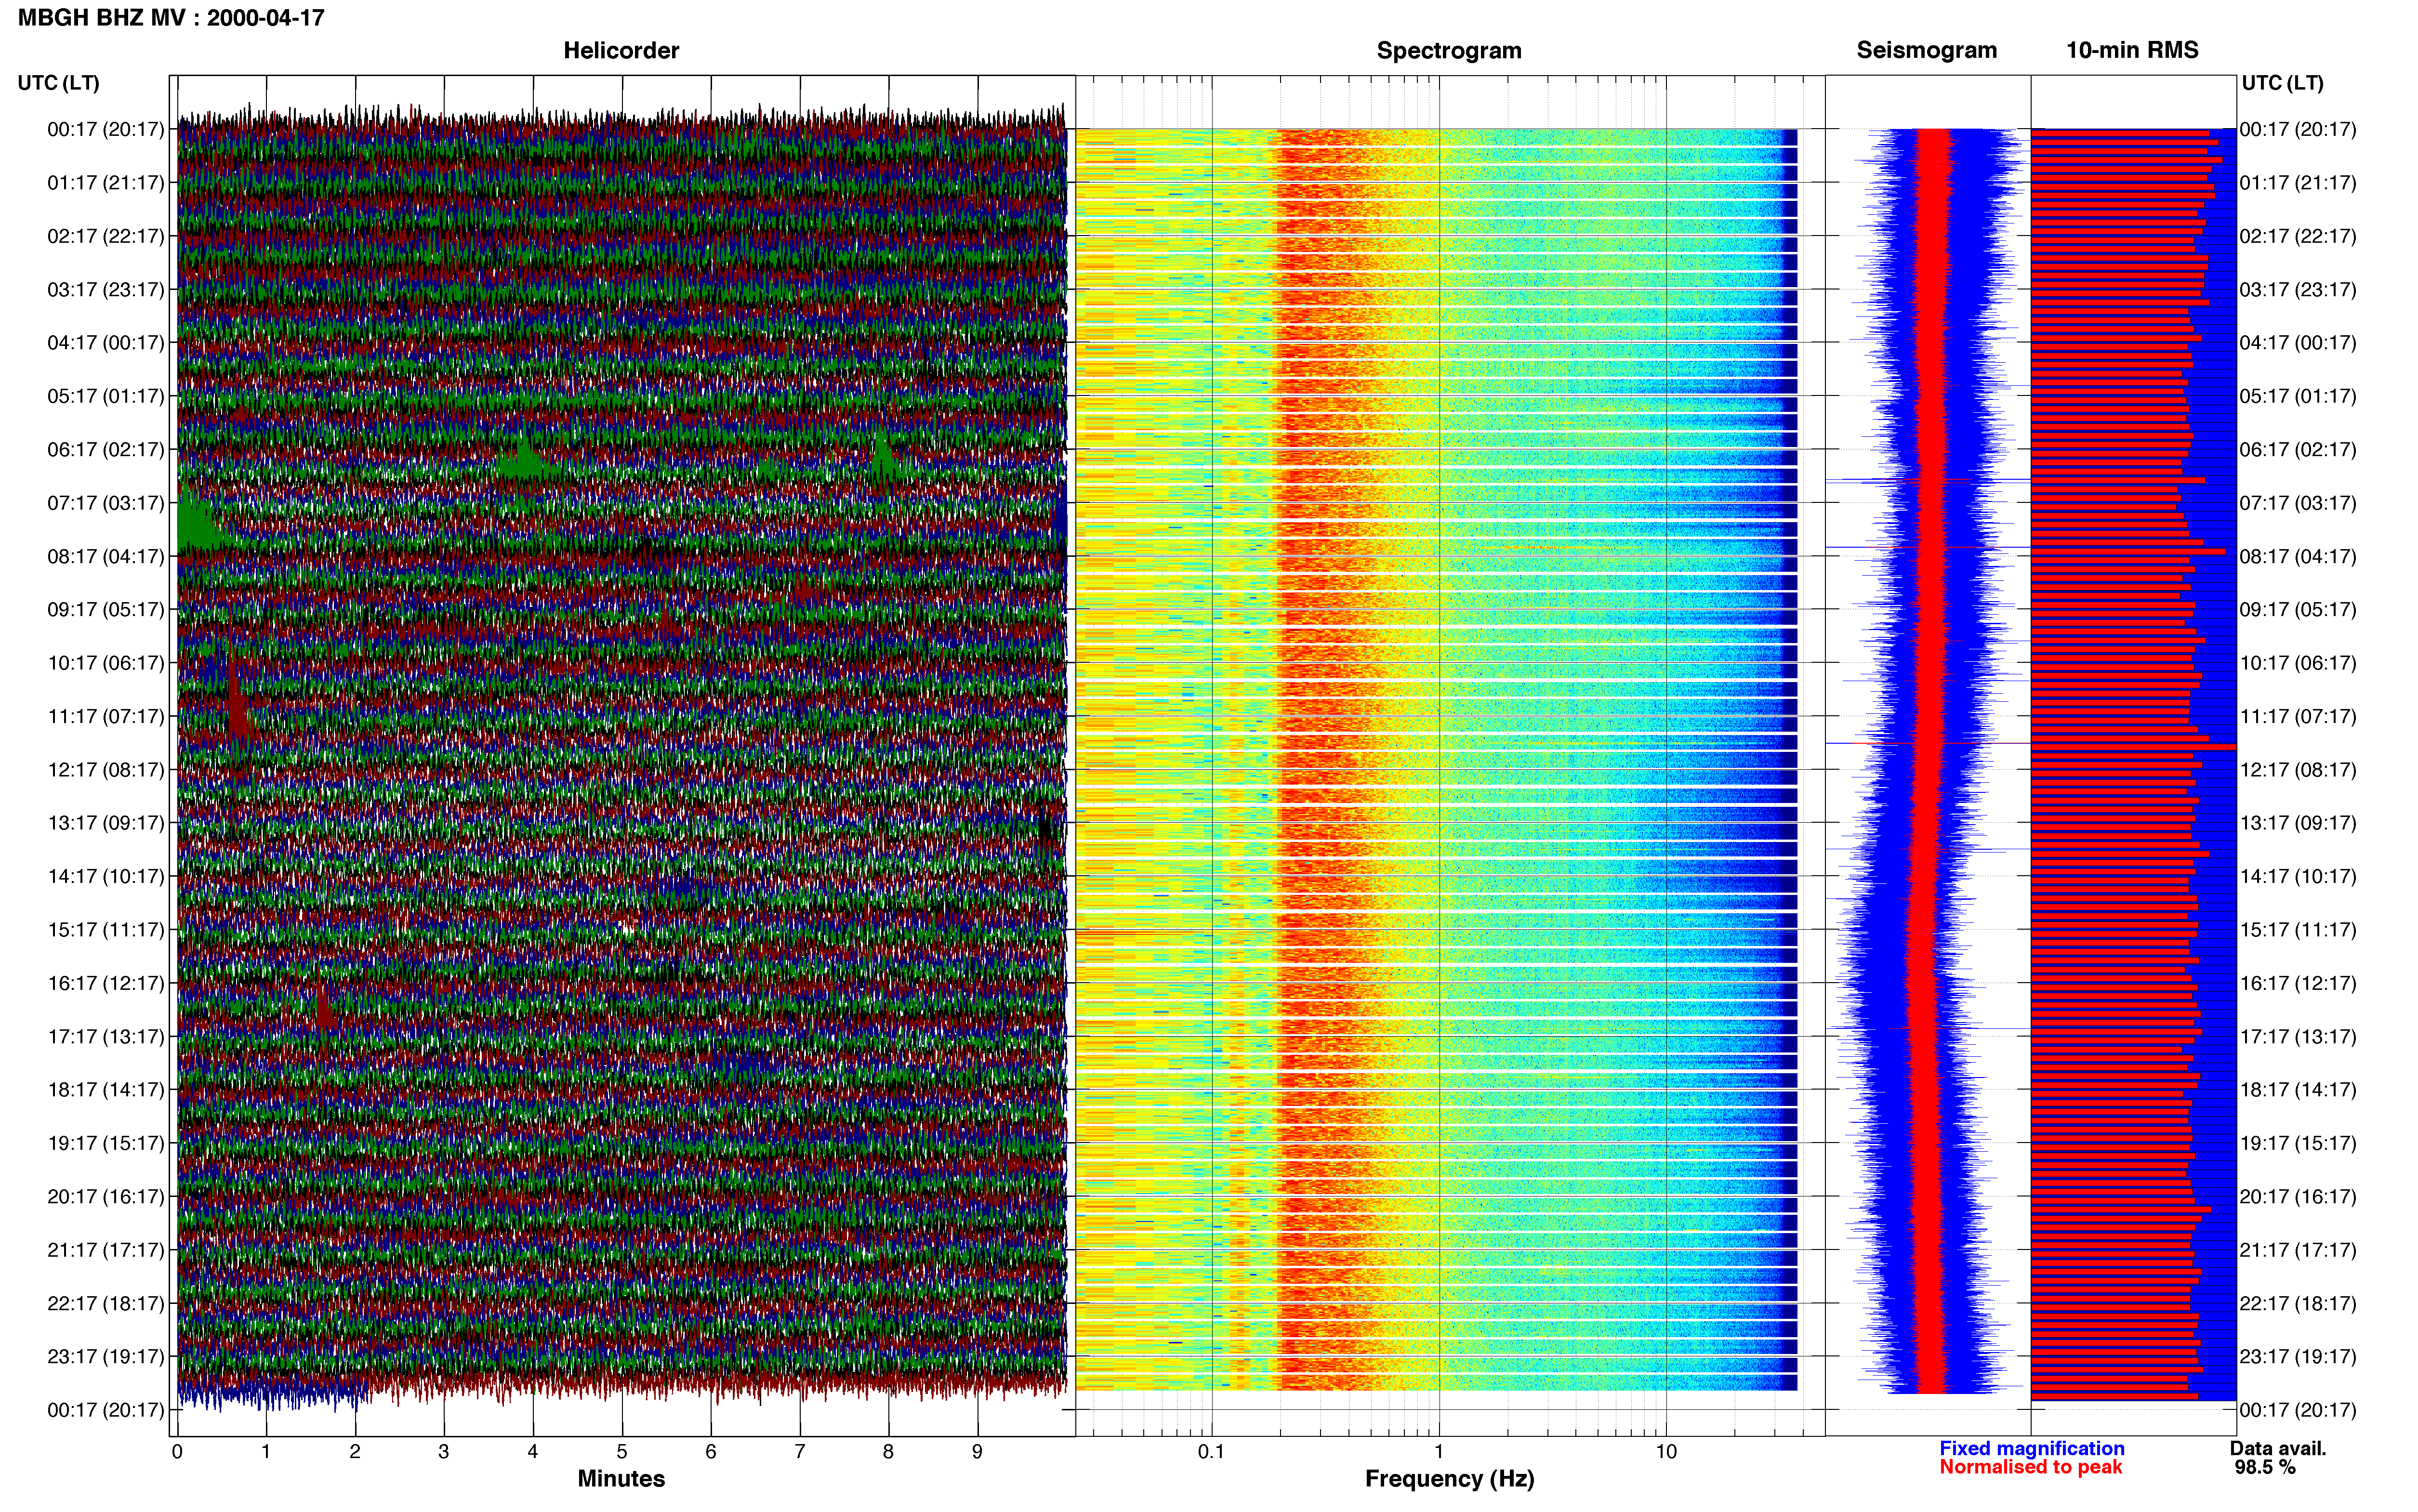This screenshot has height=1512, width=2418.
Task: Click left time label '09:17 (05:17)'
Action: (106, 610)
